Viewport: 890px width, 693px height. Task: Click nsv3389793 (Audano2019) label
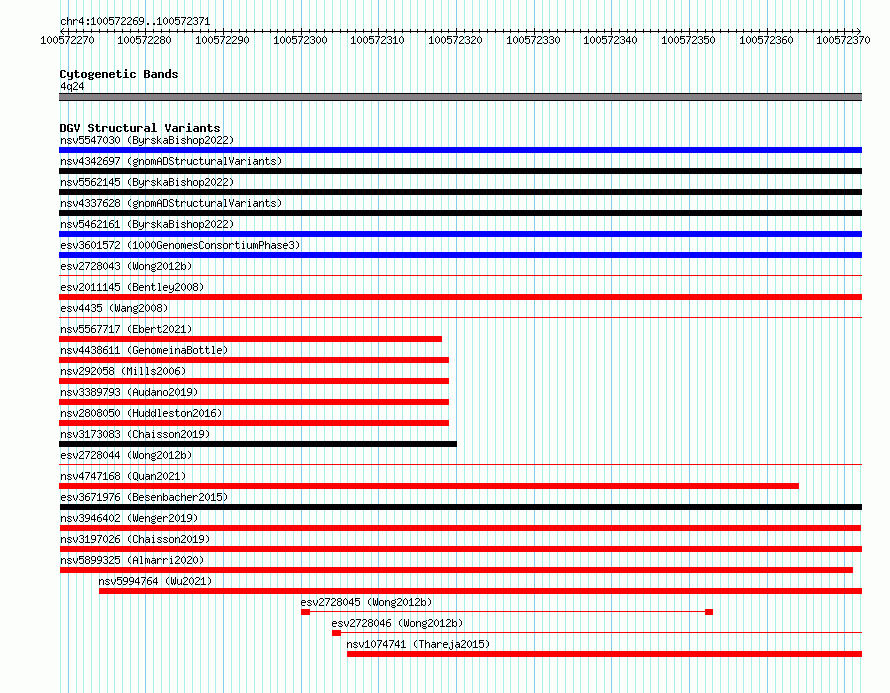[129, 392]
